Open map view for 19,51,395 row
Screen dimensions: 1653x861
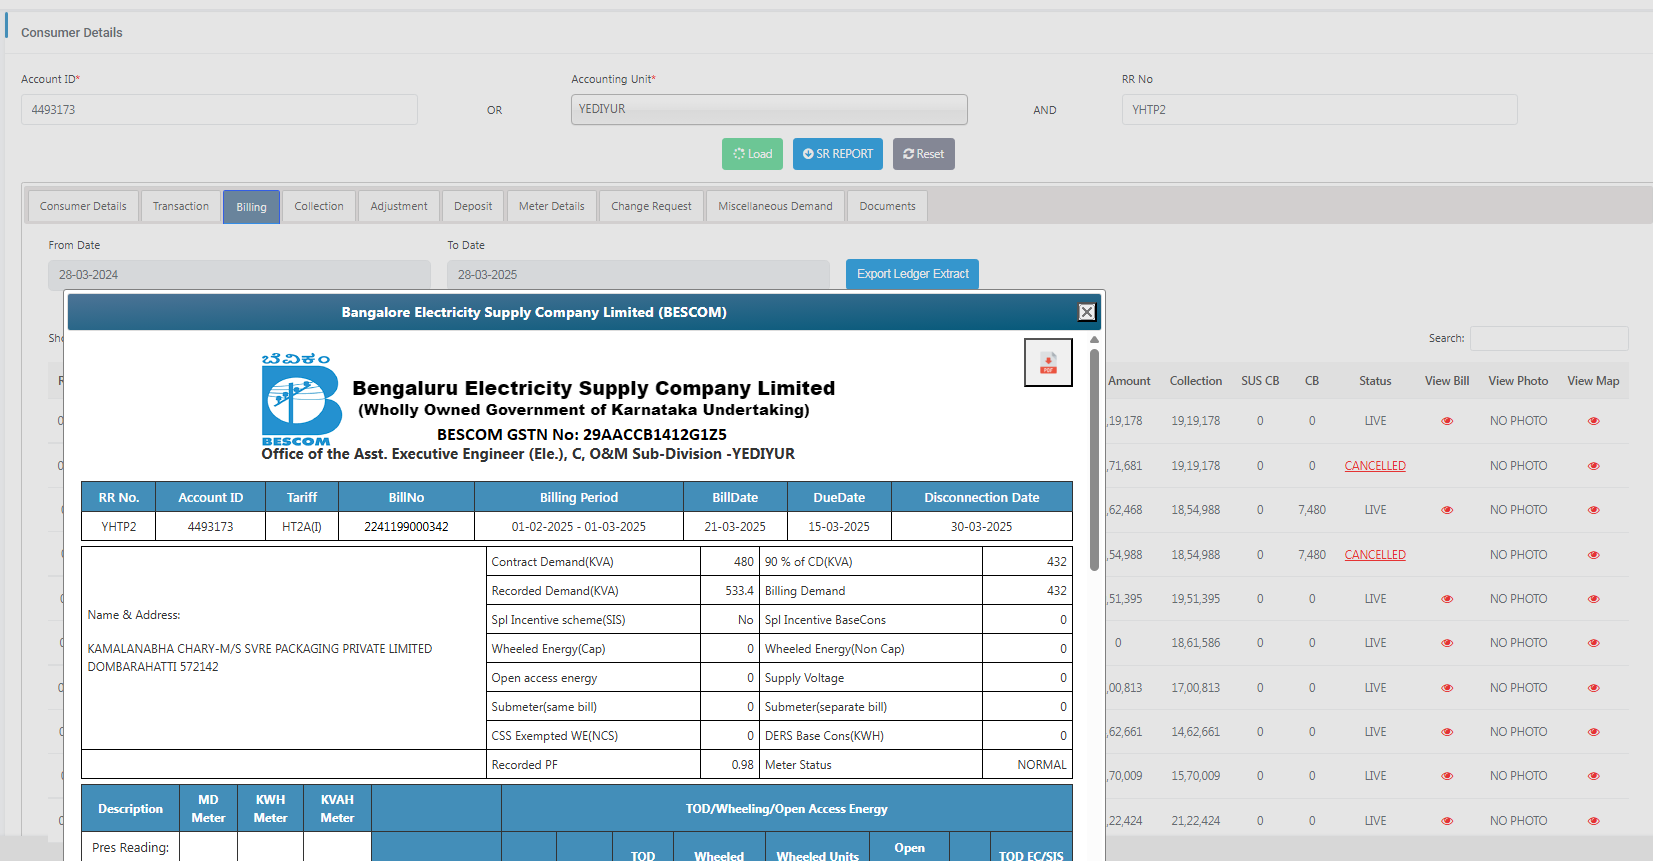pyautogui.click(x=1594, y=599)
